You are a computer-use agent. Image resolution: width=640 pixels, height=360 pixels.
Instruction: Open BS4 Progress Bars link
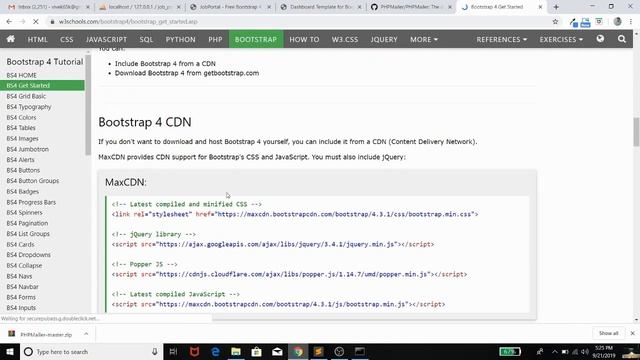click(x=31, y=202)
